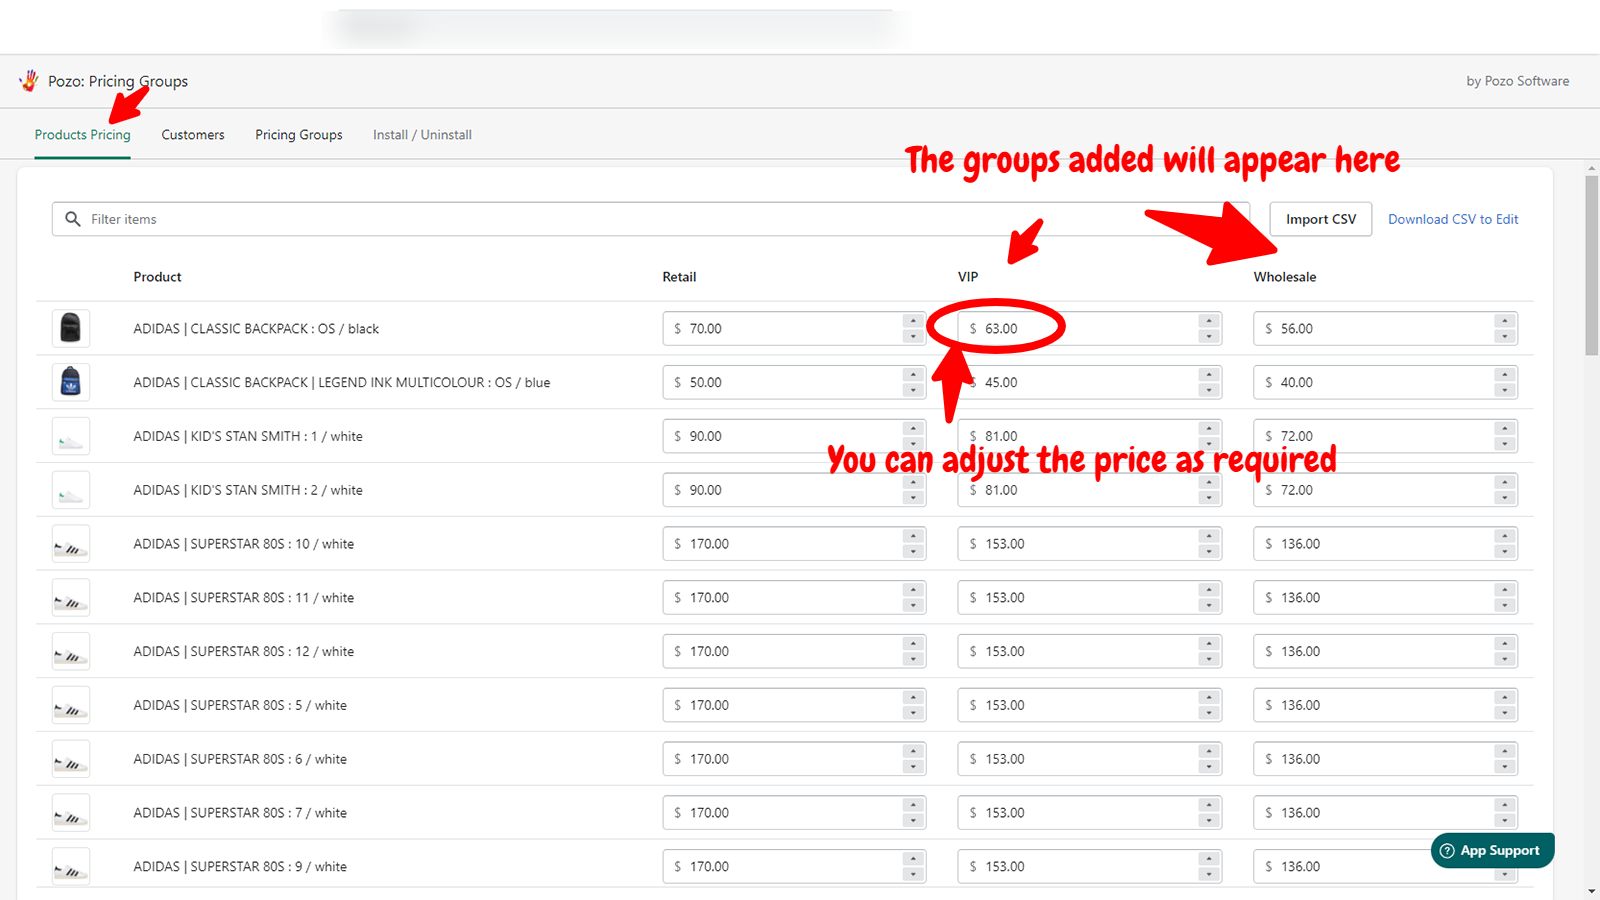Click the Pozo hand logo icon

(29, 81)
